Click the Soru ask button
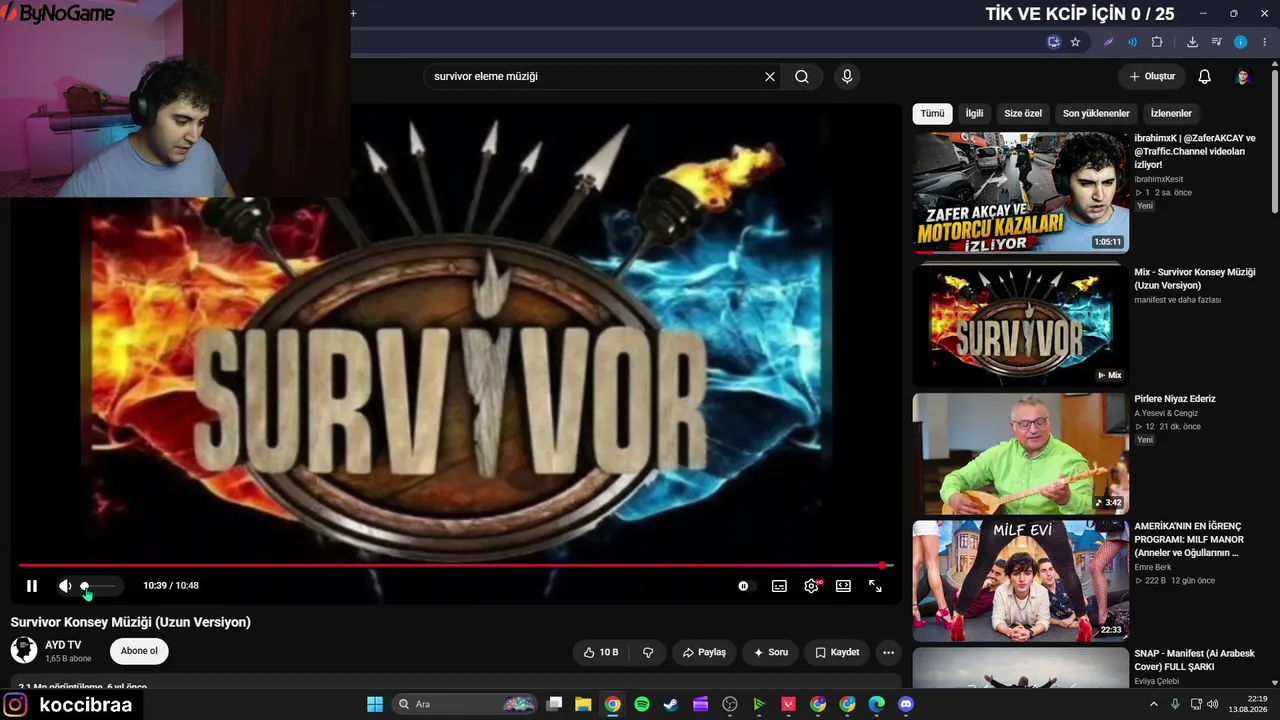1280x720 pixels. (770, 652)
